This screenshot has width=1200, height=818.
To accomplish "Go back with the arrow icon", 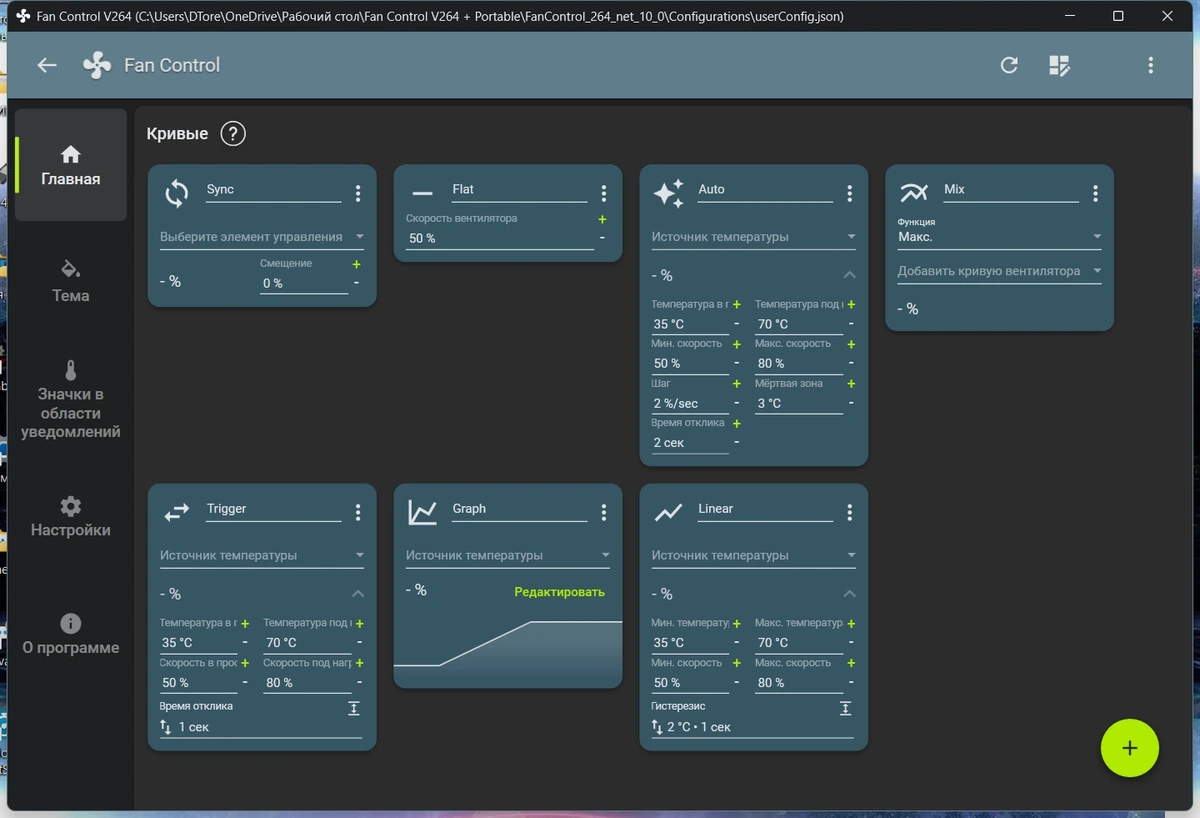I will (x=47, y=65).
